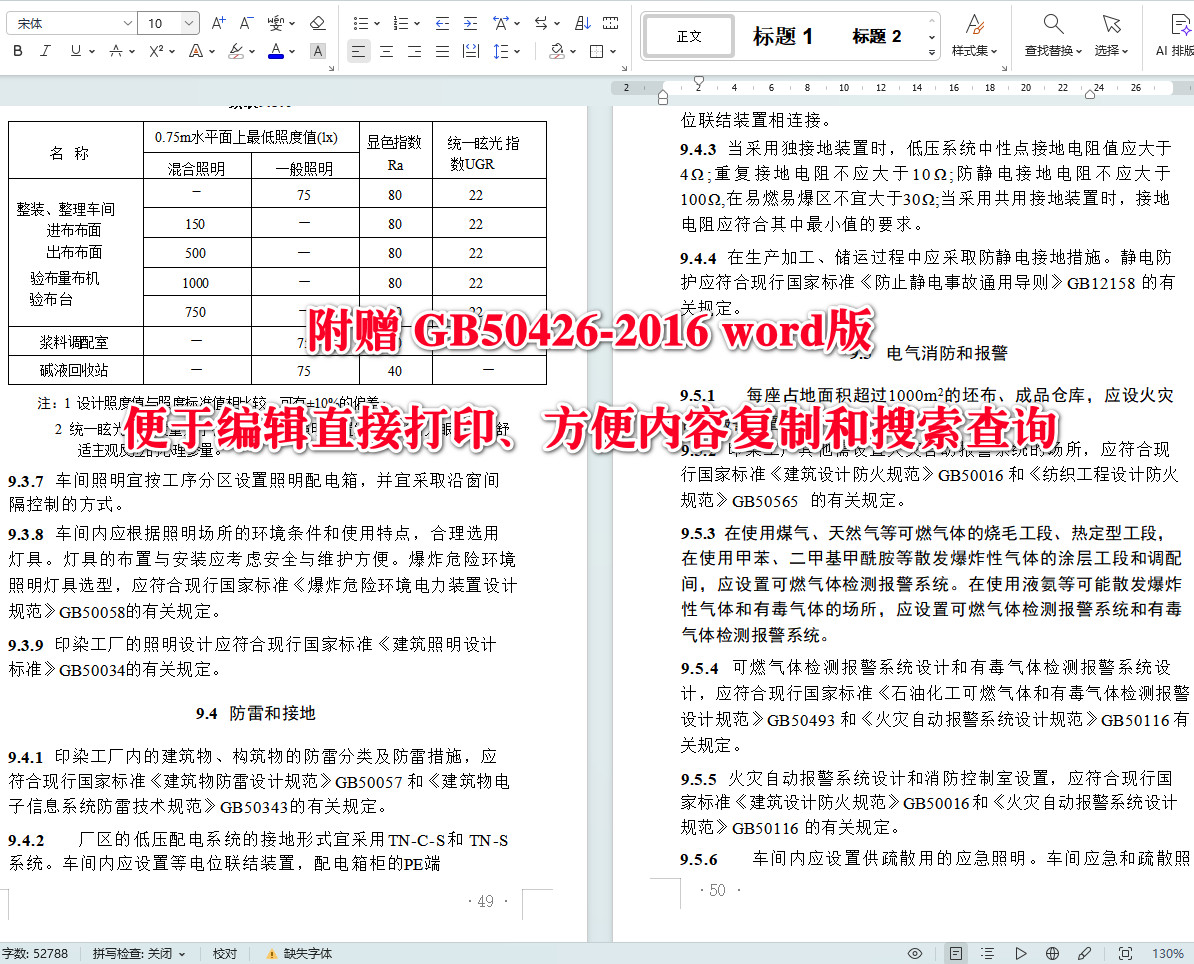This screenshot has width=1194, height=964.
Task: Open the 选择 selection menu
Action: point(1112,35)
